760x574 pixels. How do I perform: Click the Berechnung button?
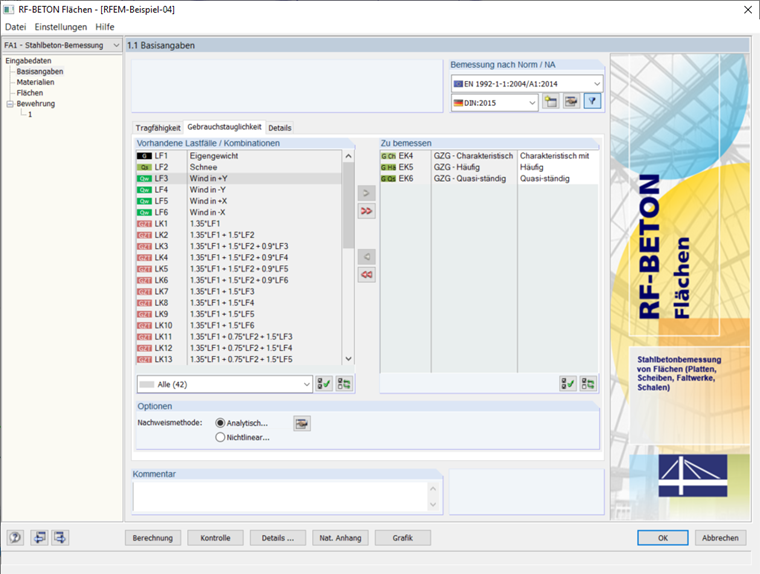153,538
